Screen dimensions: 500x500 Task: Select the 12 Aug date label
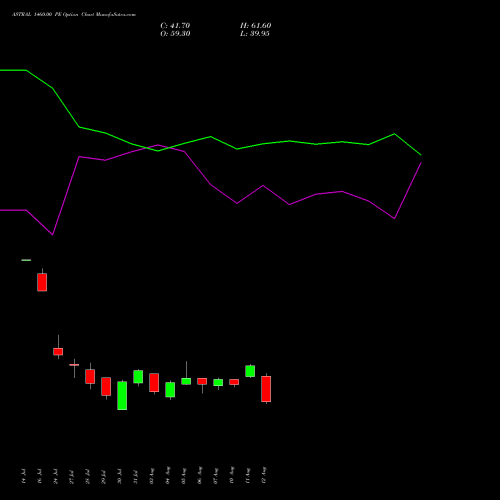[x=263, y=475]
